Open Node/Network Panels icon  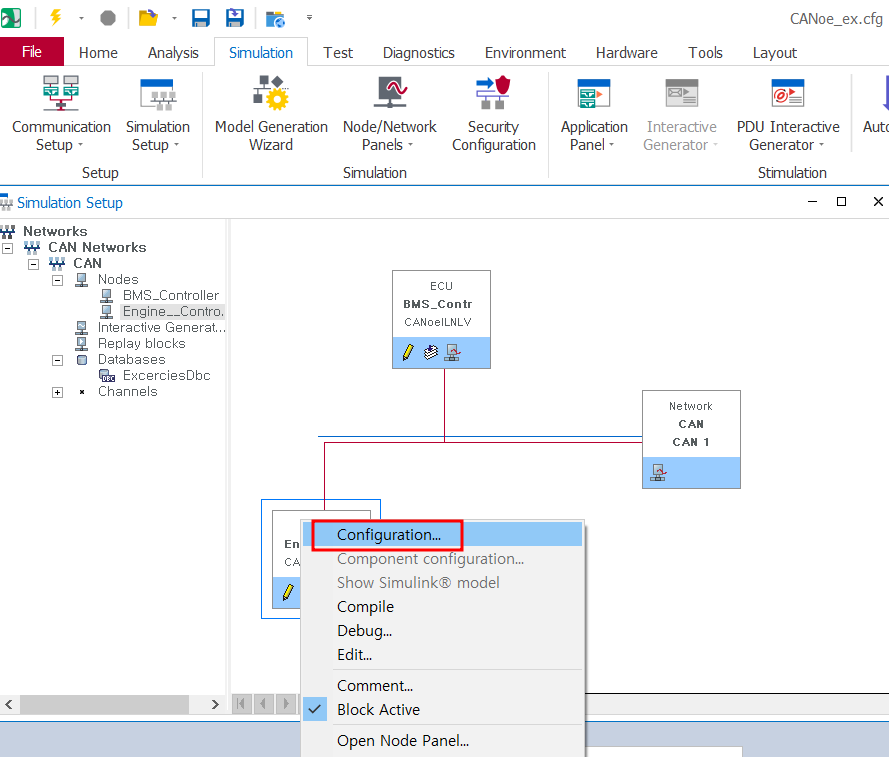390,92
